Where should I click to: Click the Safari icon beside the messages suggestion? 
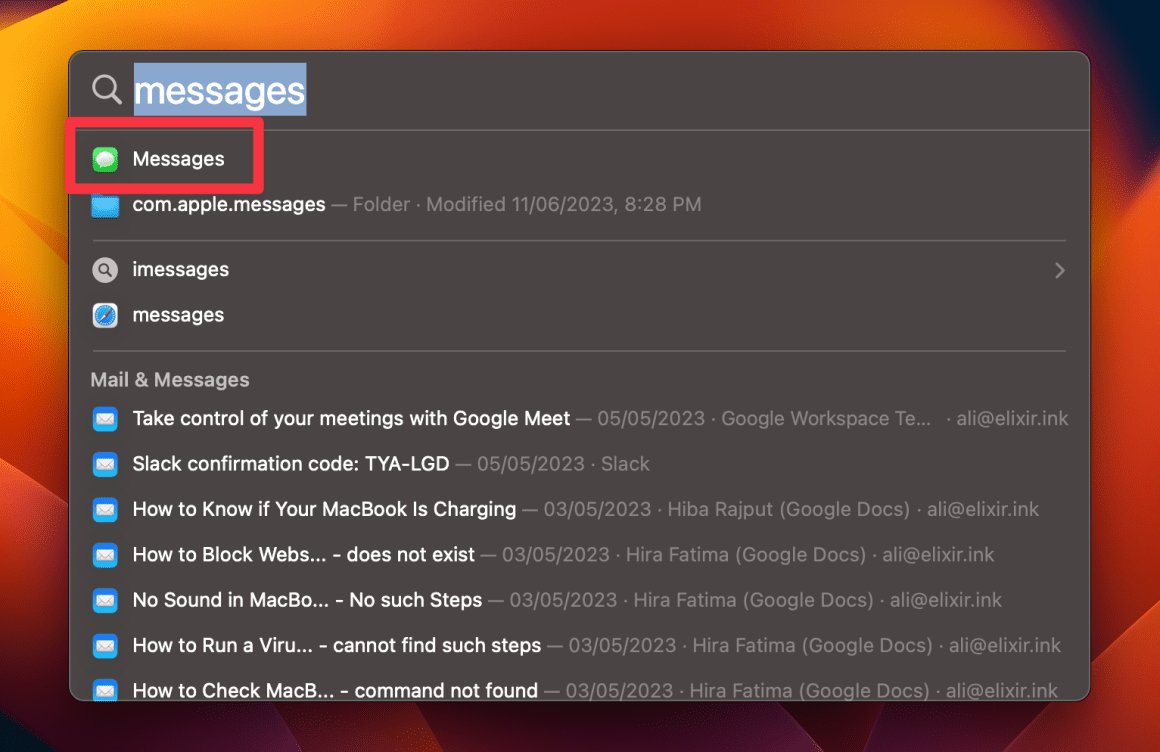104,314
